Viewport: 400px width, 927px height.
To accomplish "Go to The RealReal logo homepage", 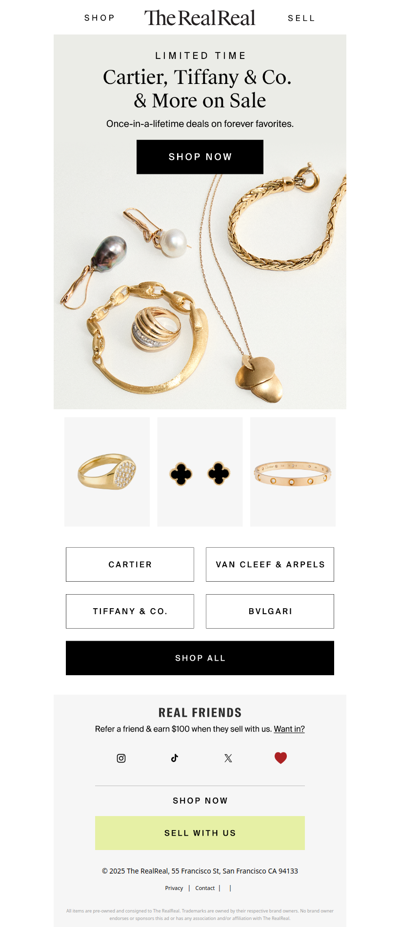I will (200, 18).
